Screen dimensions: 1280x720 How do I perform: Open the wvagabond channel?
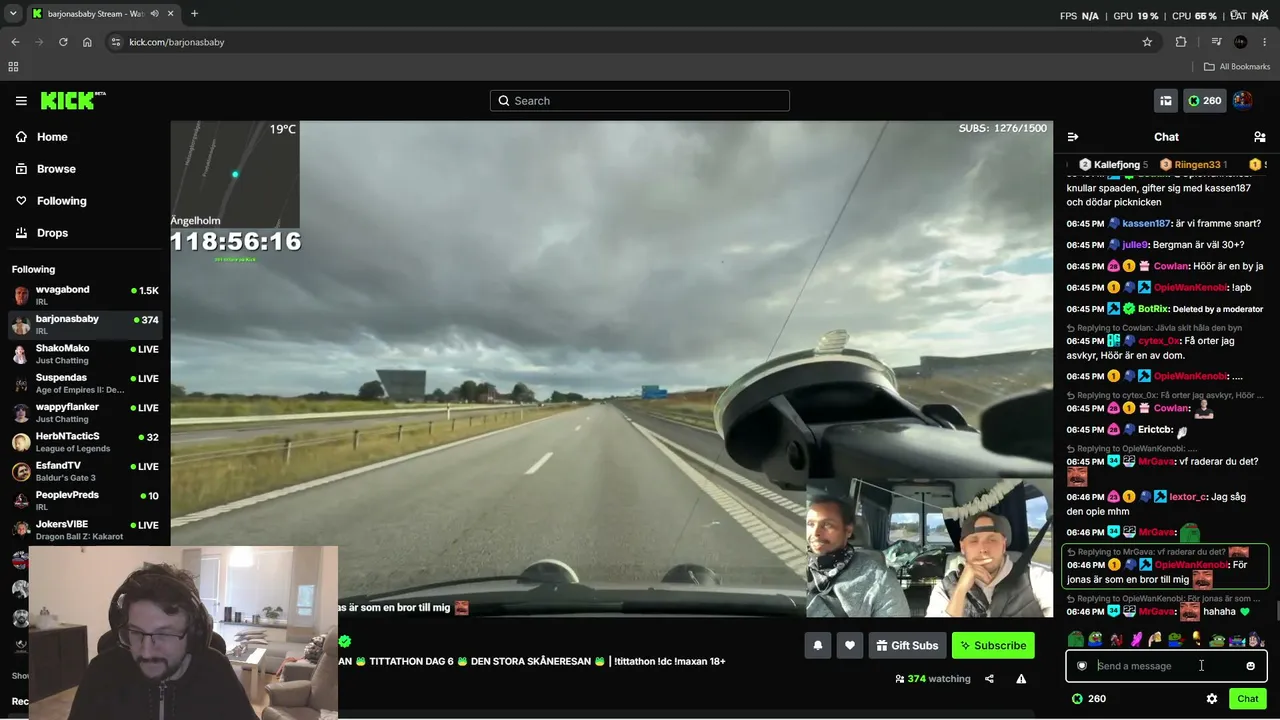[85, 295]
